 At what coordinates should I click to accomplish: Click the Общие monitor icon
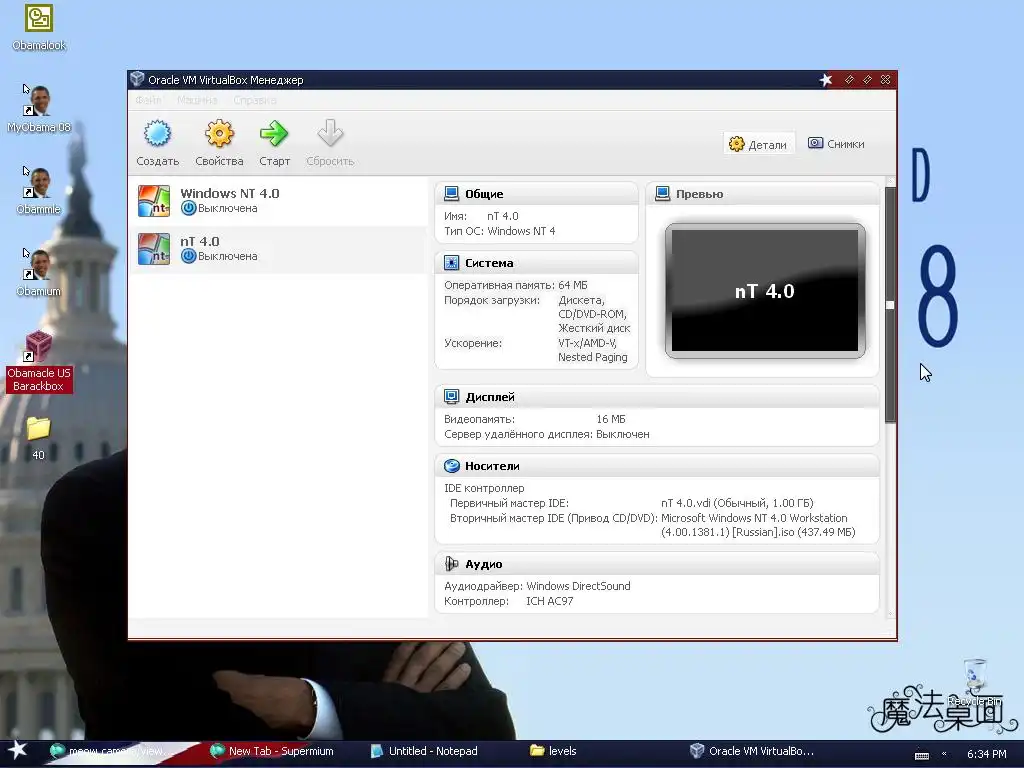[x=451, y=194]
